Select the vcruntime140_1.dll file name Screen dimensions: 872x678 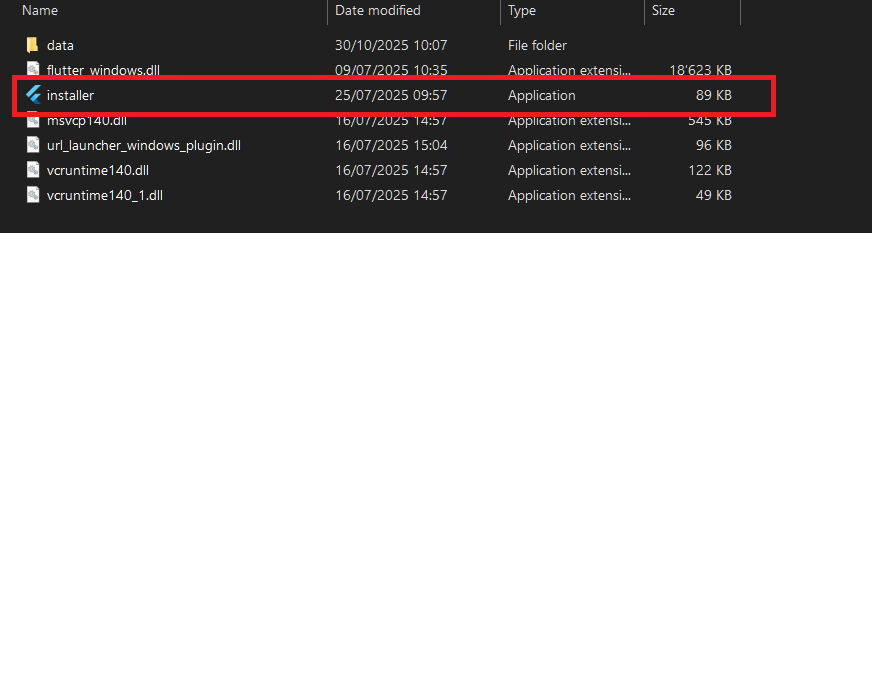(x=104, y=195)
